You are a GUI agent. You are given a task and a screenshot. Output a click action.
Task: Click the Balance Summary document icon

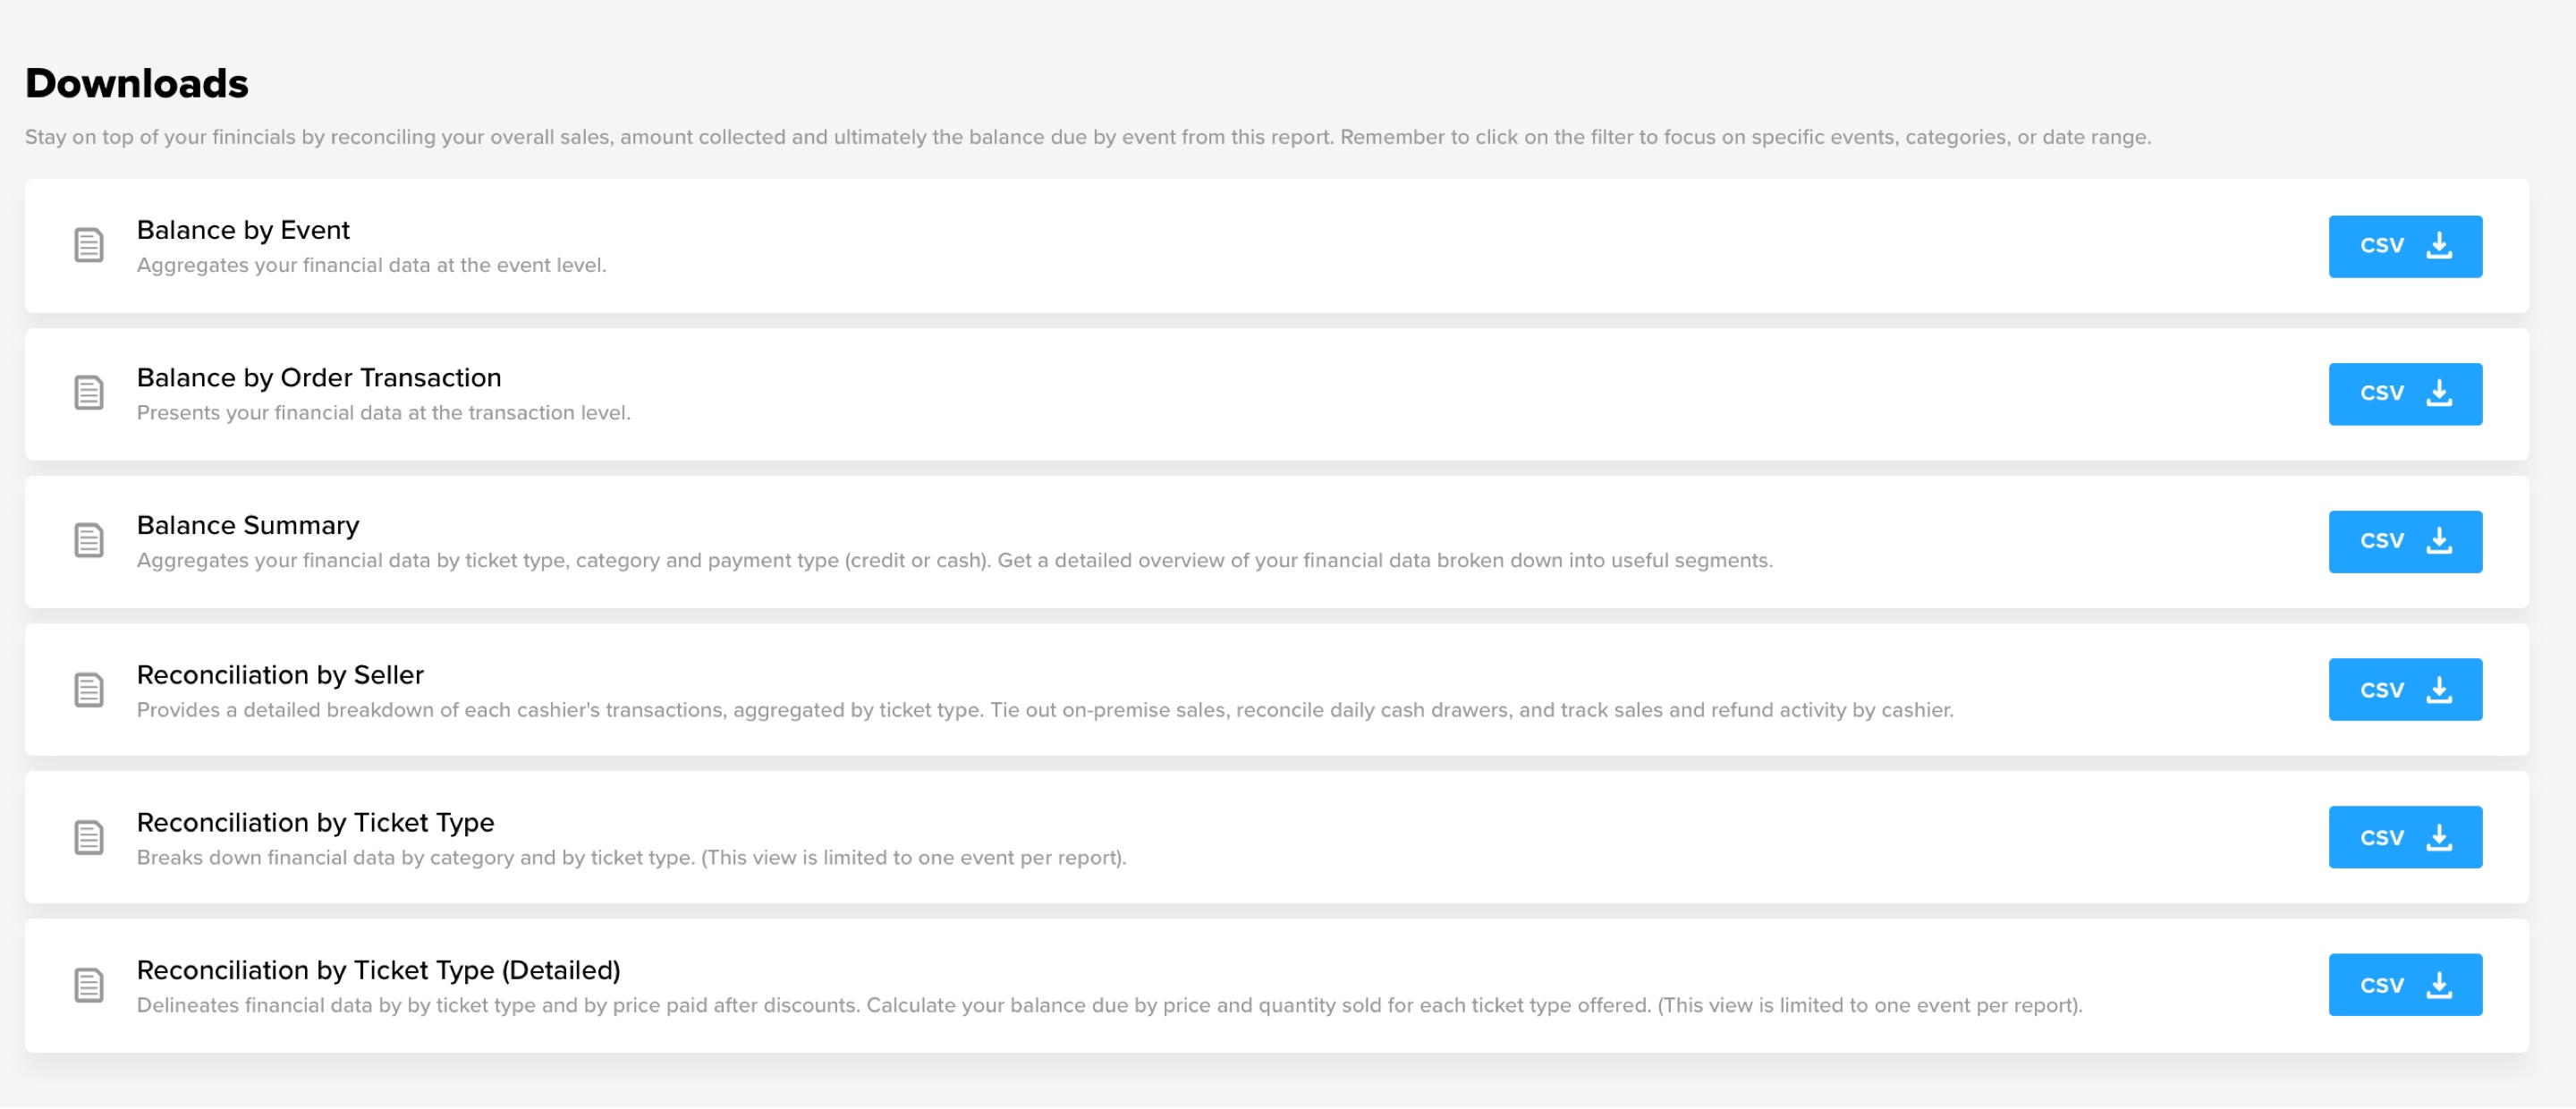[x=89, y=541]
